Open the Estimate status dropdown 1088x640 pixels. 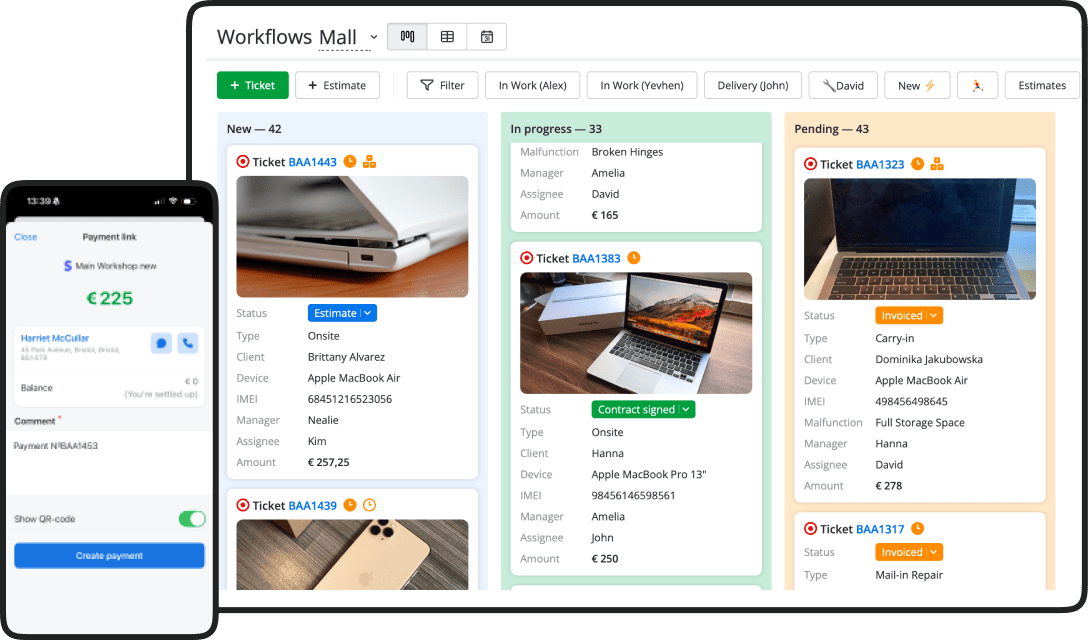pyautogui.click(x=342, y=313)
